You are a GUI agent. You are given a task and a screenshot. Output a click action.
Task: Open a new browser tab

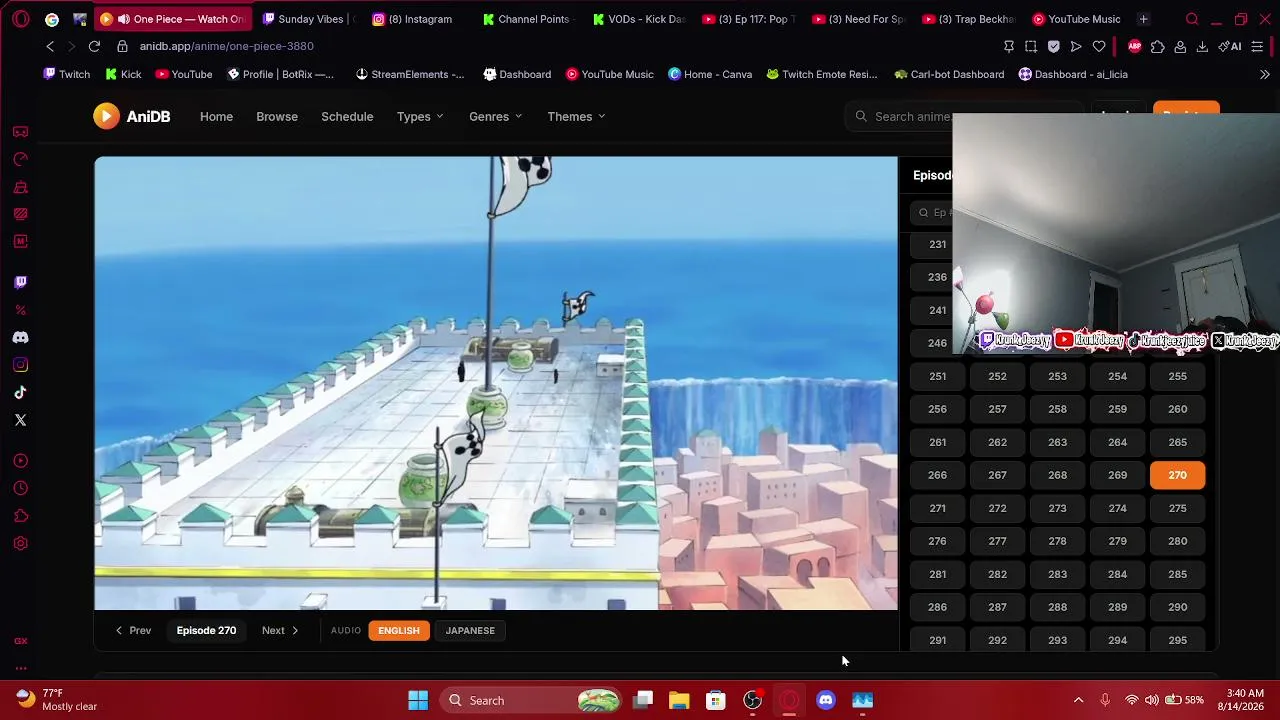pos(1143,19)
